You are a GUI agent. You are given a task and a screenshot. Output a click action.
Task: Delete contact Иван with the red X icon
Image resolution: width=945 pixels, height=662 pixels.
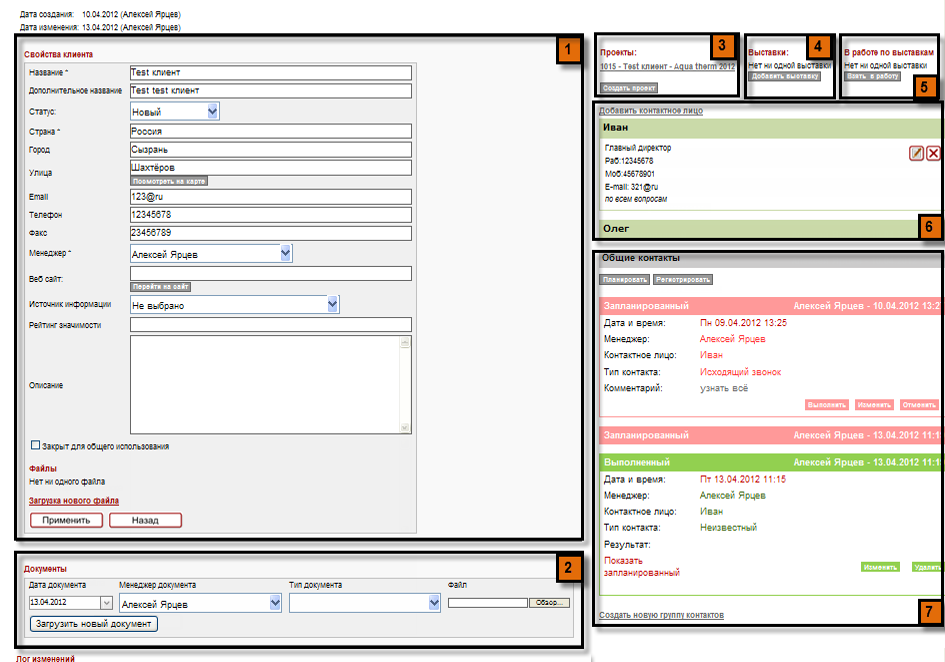pos(933,153)
